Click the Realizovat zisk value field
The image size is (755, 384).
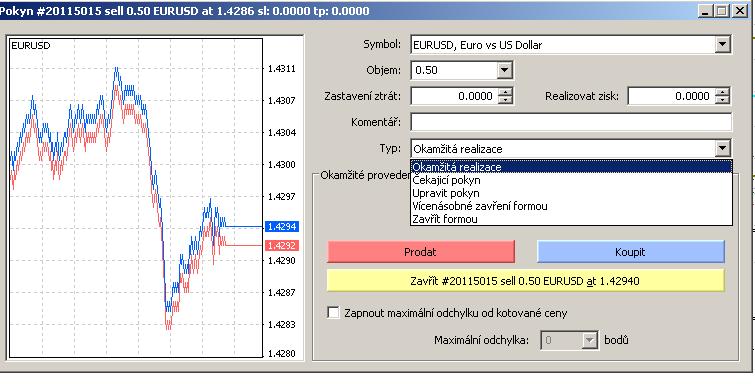coord(671,96)
